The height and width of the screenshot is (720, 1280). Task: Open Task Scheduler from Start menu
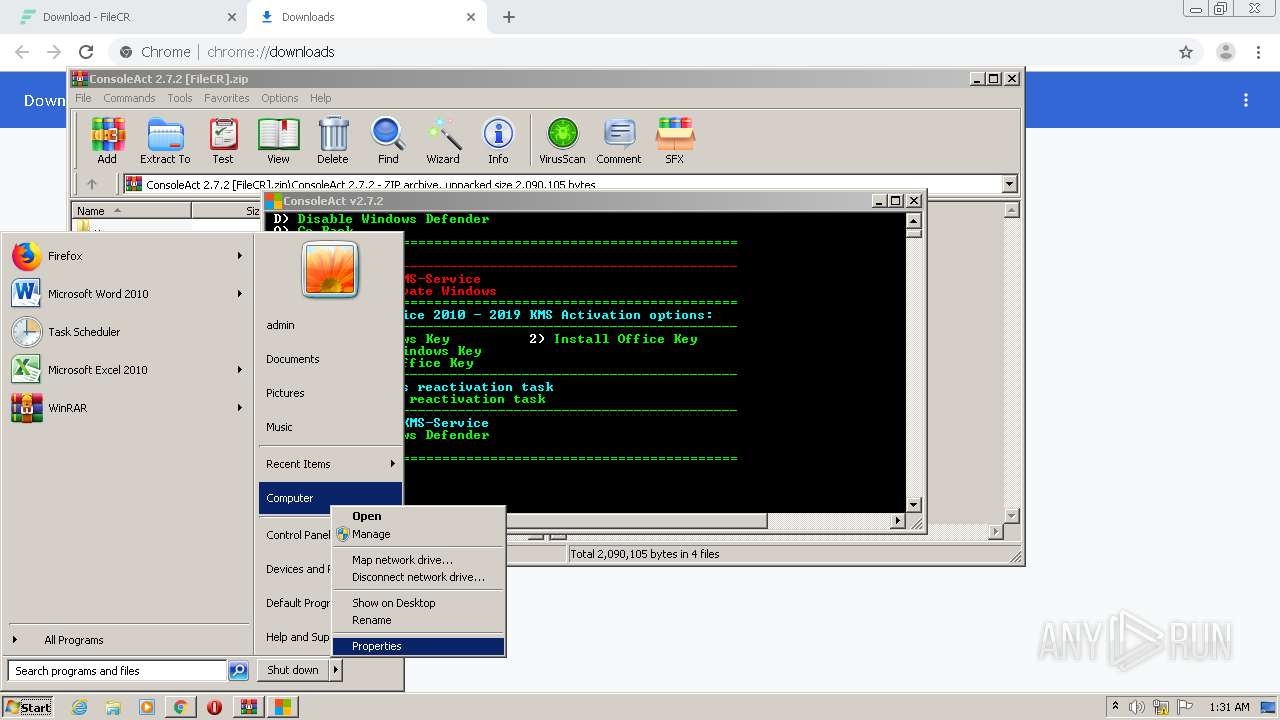tap(127, 332)
